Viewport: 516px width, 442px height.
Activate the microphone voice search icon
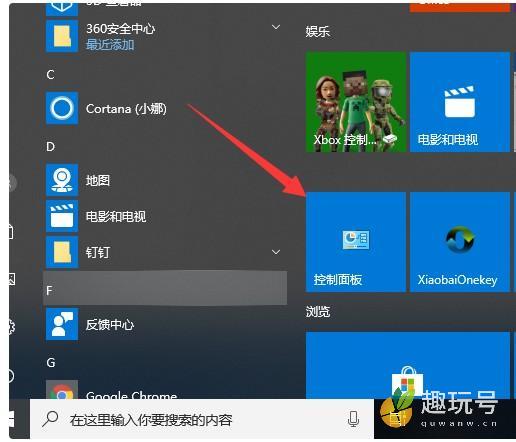[353, 419]
